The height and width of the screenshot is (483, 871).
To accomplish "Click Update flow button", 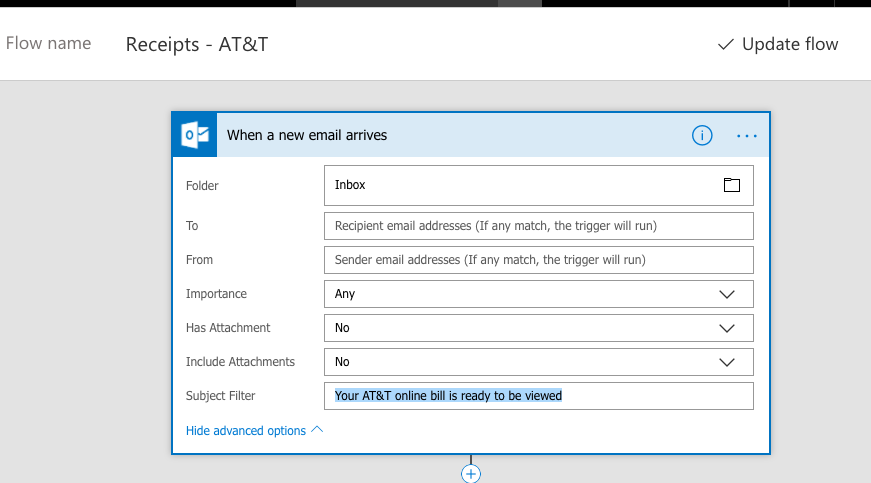I will pos(778,44).
